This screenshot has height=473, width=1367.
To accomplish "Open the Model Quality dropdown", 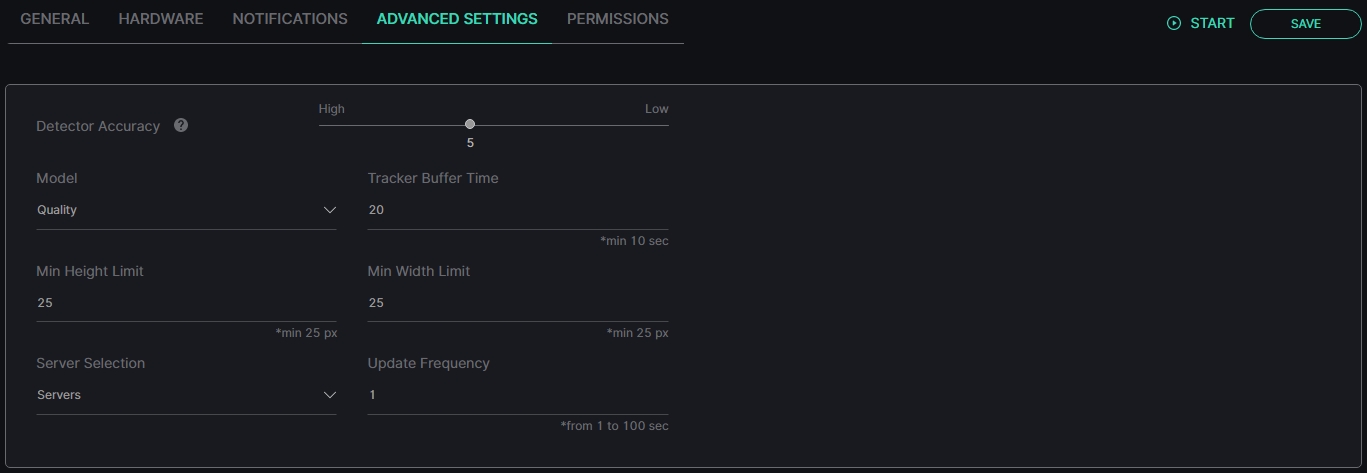I will pyautogui.click(x=186, y=210).
